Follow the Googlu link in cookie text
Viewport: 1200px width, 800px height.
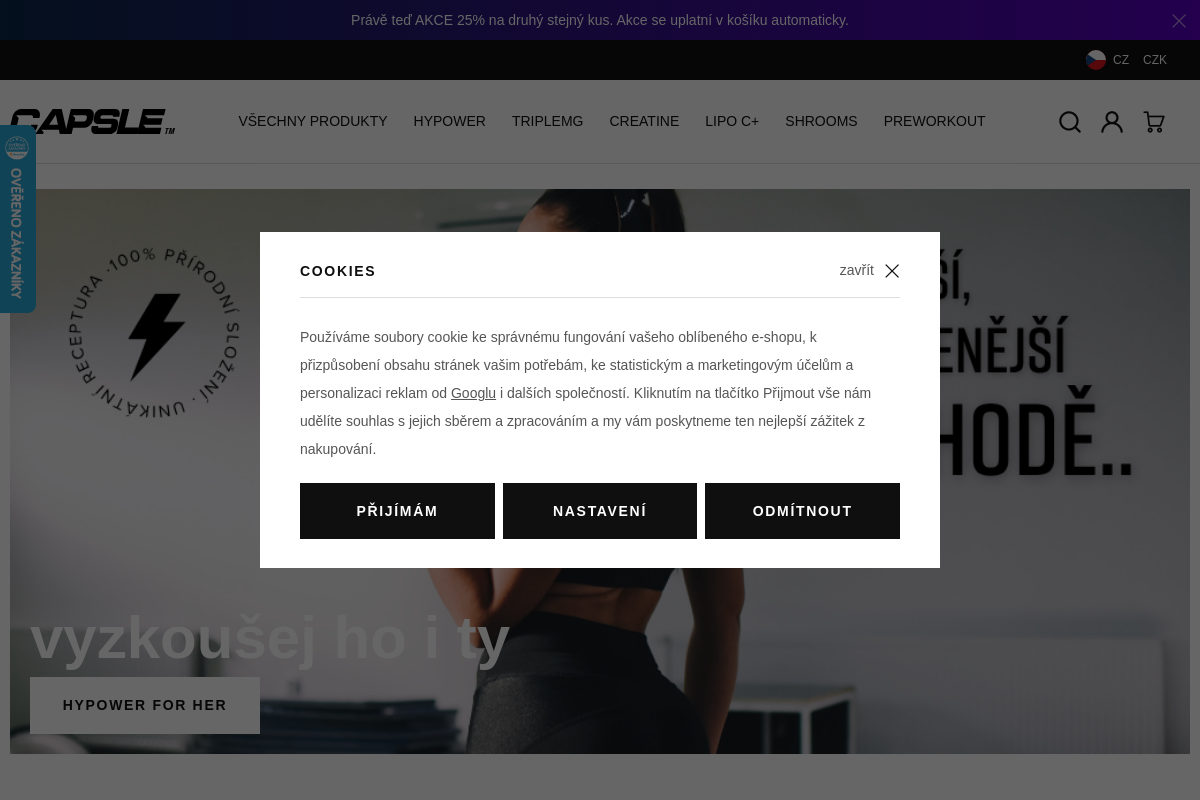click(473, 393)
